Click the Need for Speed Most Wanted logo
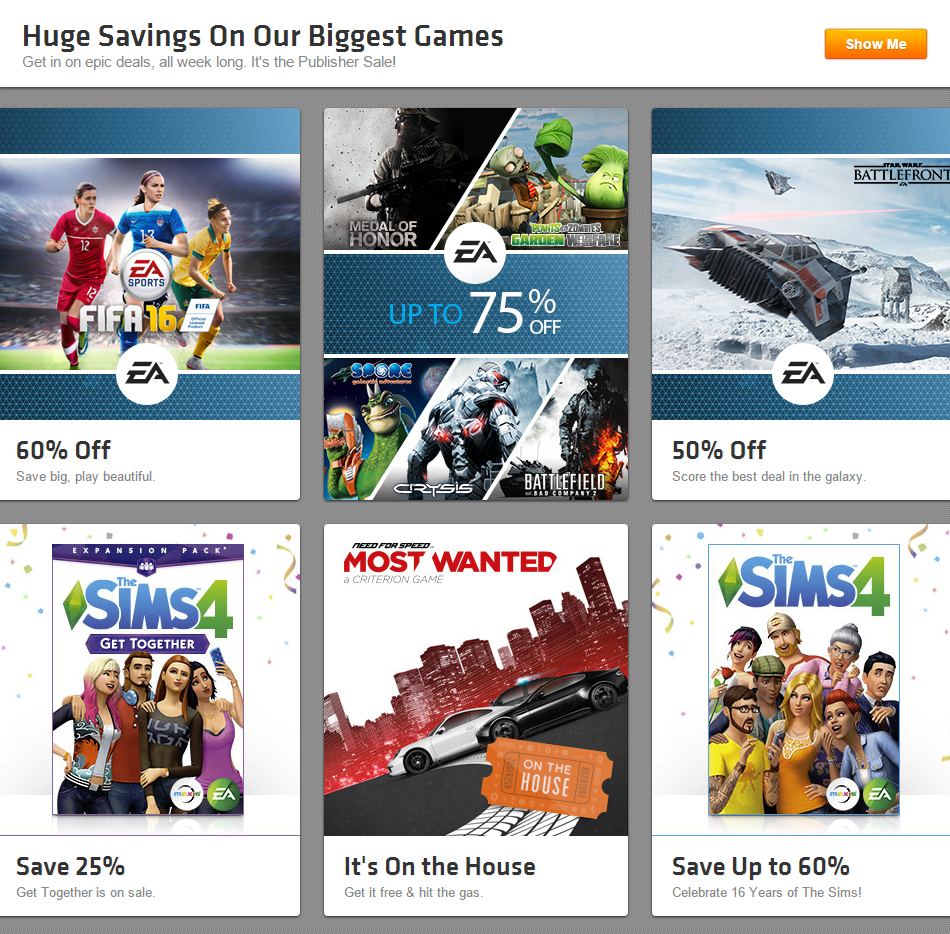950x934 pixels. [x=450, y=563]
